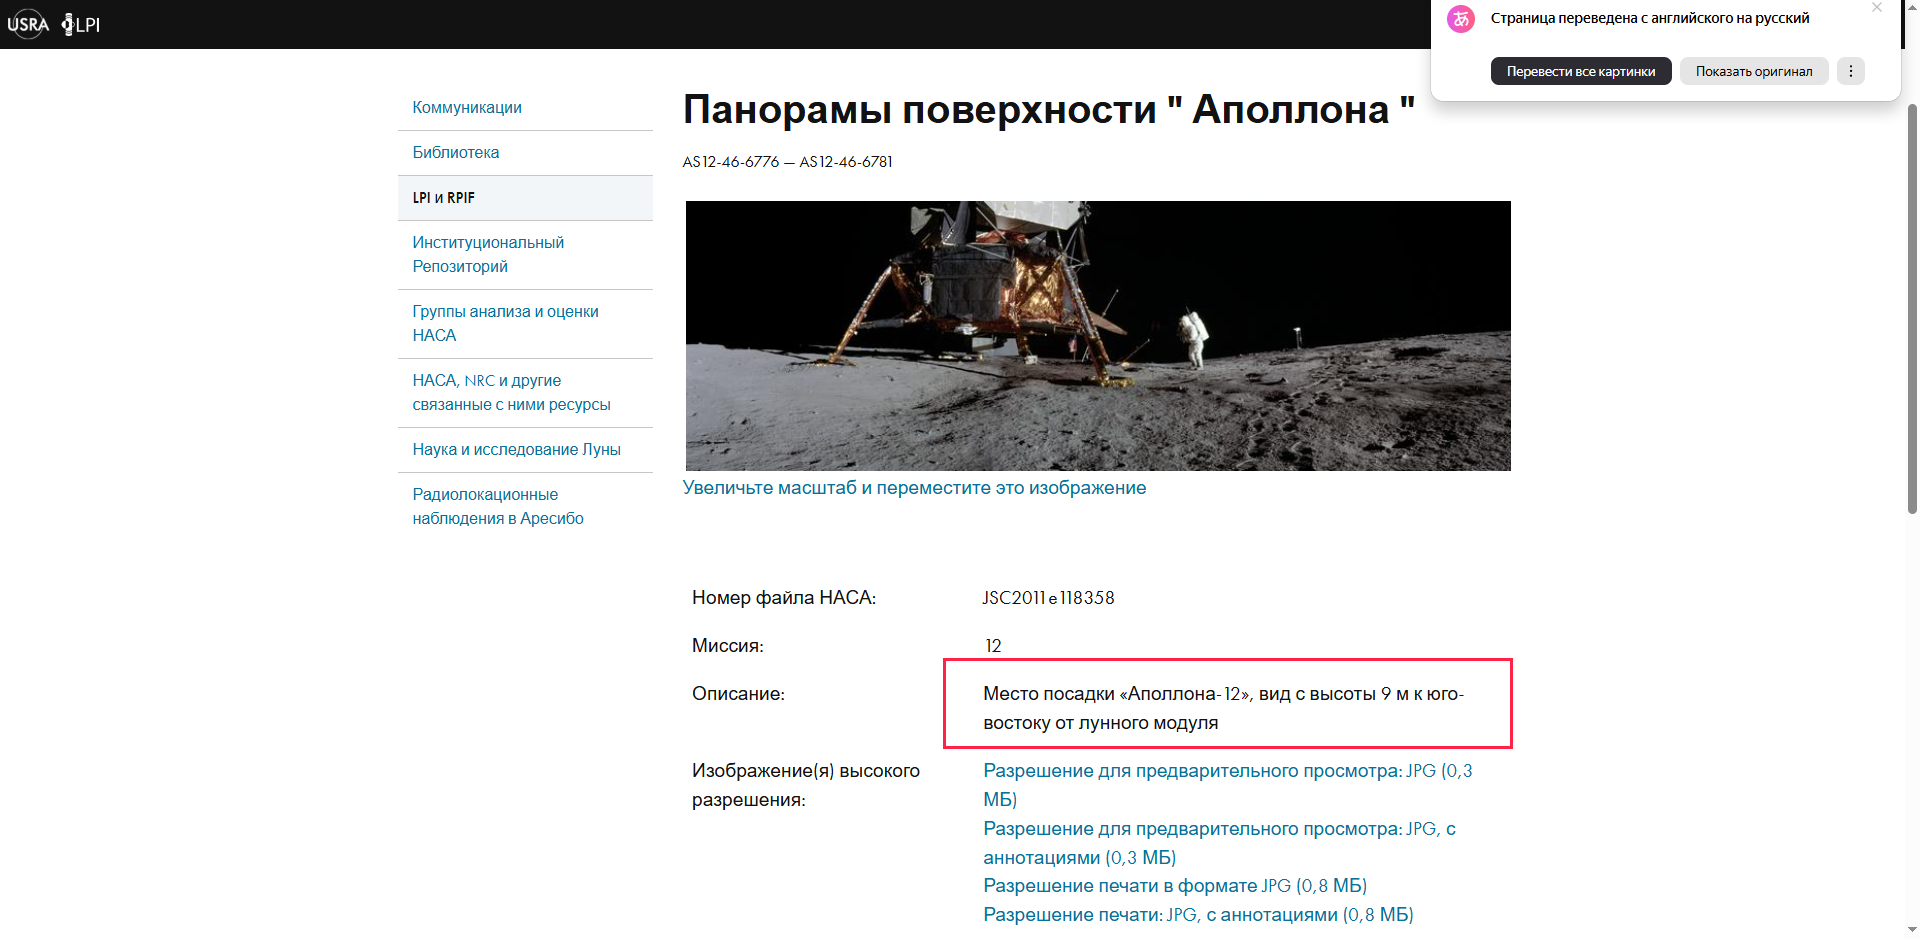Open НАСА, NRC и другие ресурсы link
The image size is (1920, 939).
pyautogui.click(x=511, y=392)
